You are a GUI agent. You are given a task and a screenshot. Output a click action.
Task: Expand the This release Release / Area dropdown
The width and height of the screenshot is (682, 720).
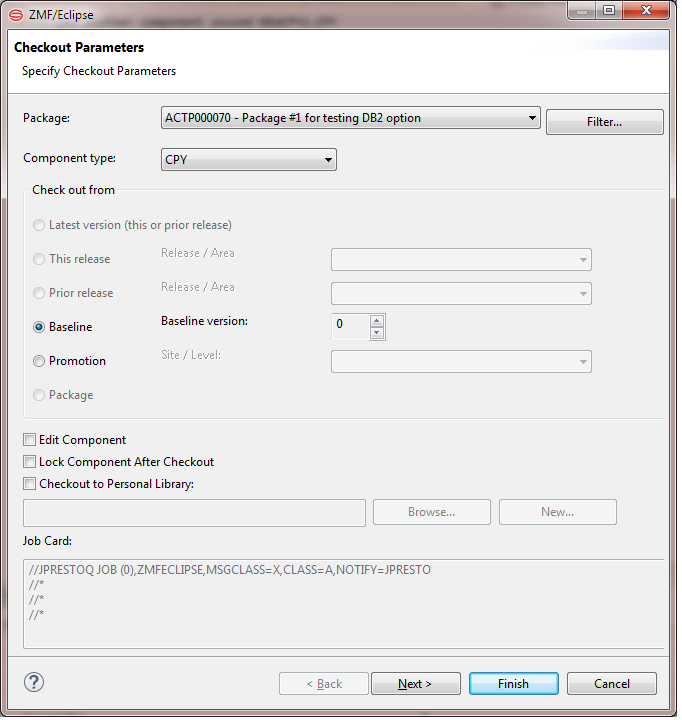(x=461, y=259)
